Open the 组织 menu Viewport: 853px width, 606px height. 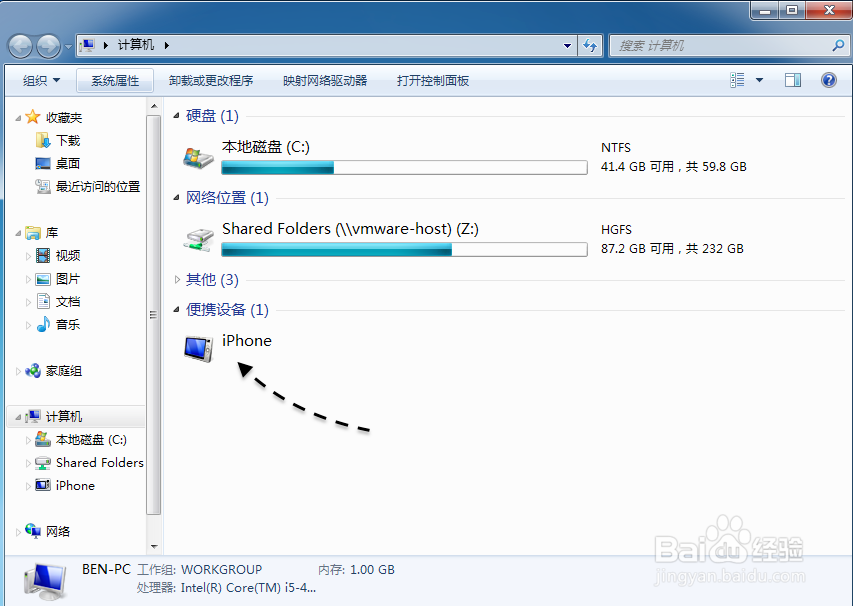click(41, 81)
